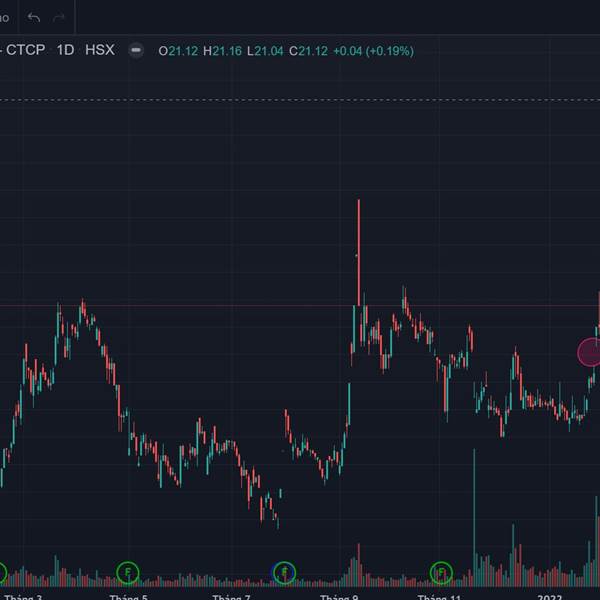Click the CTCP symbol title

pos(26,50)
